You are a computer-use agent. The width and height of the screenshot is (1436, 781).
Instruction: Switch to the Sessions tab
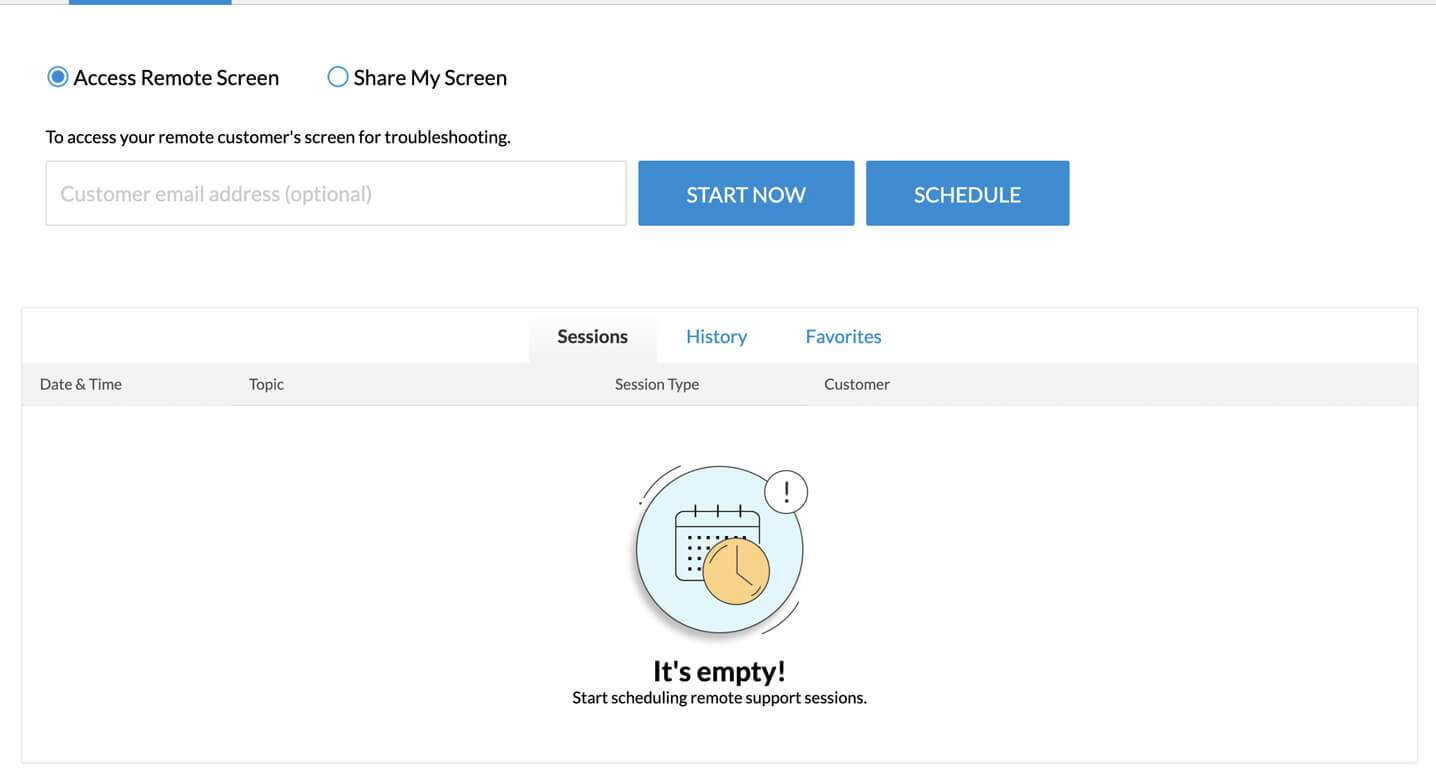(592, 337)
